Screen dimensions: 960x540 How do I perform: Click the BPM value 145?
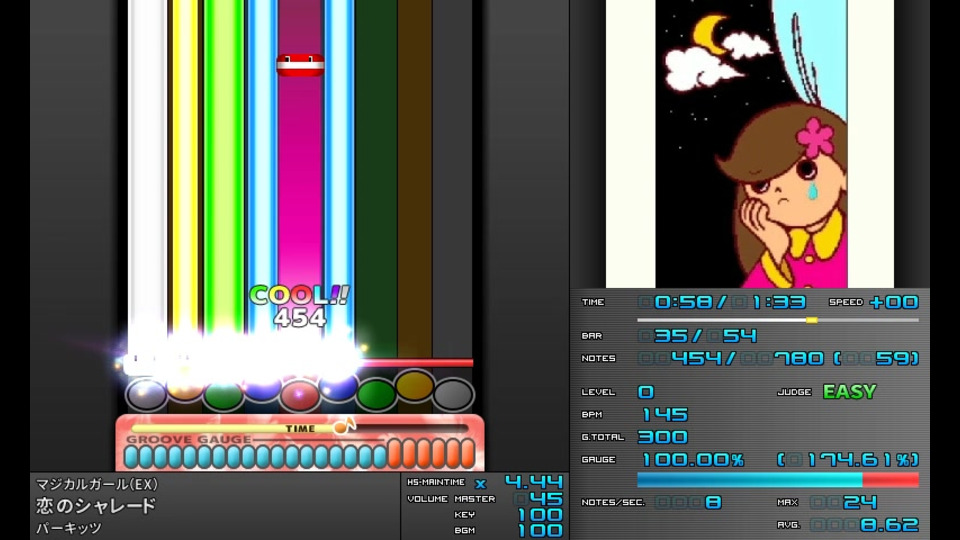[x=664, y=414]
